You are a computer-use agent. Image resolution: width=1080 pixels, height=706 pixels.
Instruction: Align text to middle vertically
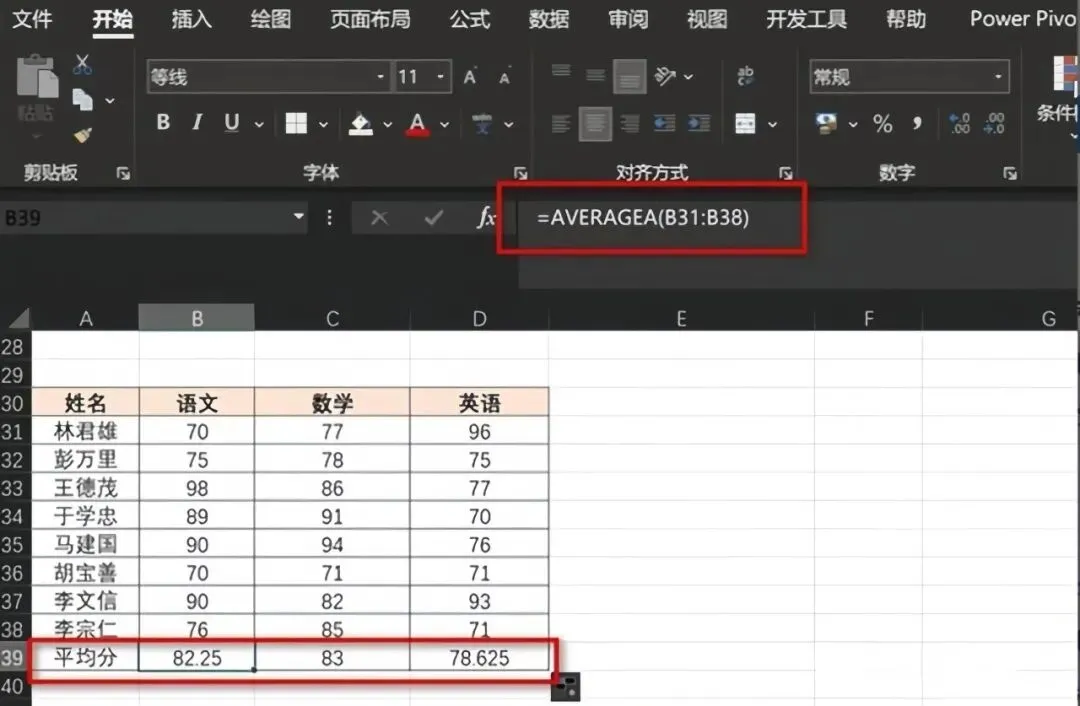(x=595, y=76)
